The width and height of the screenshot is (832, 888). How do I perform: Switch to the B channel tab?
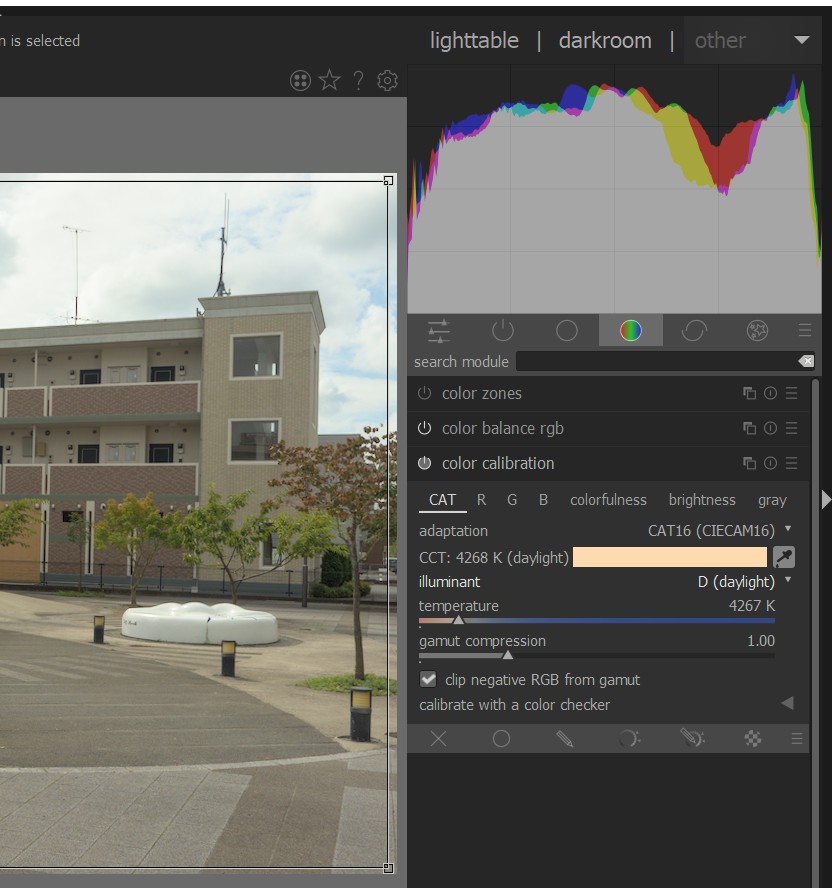click(x=543, y=500)
